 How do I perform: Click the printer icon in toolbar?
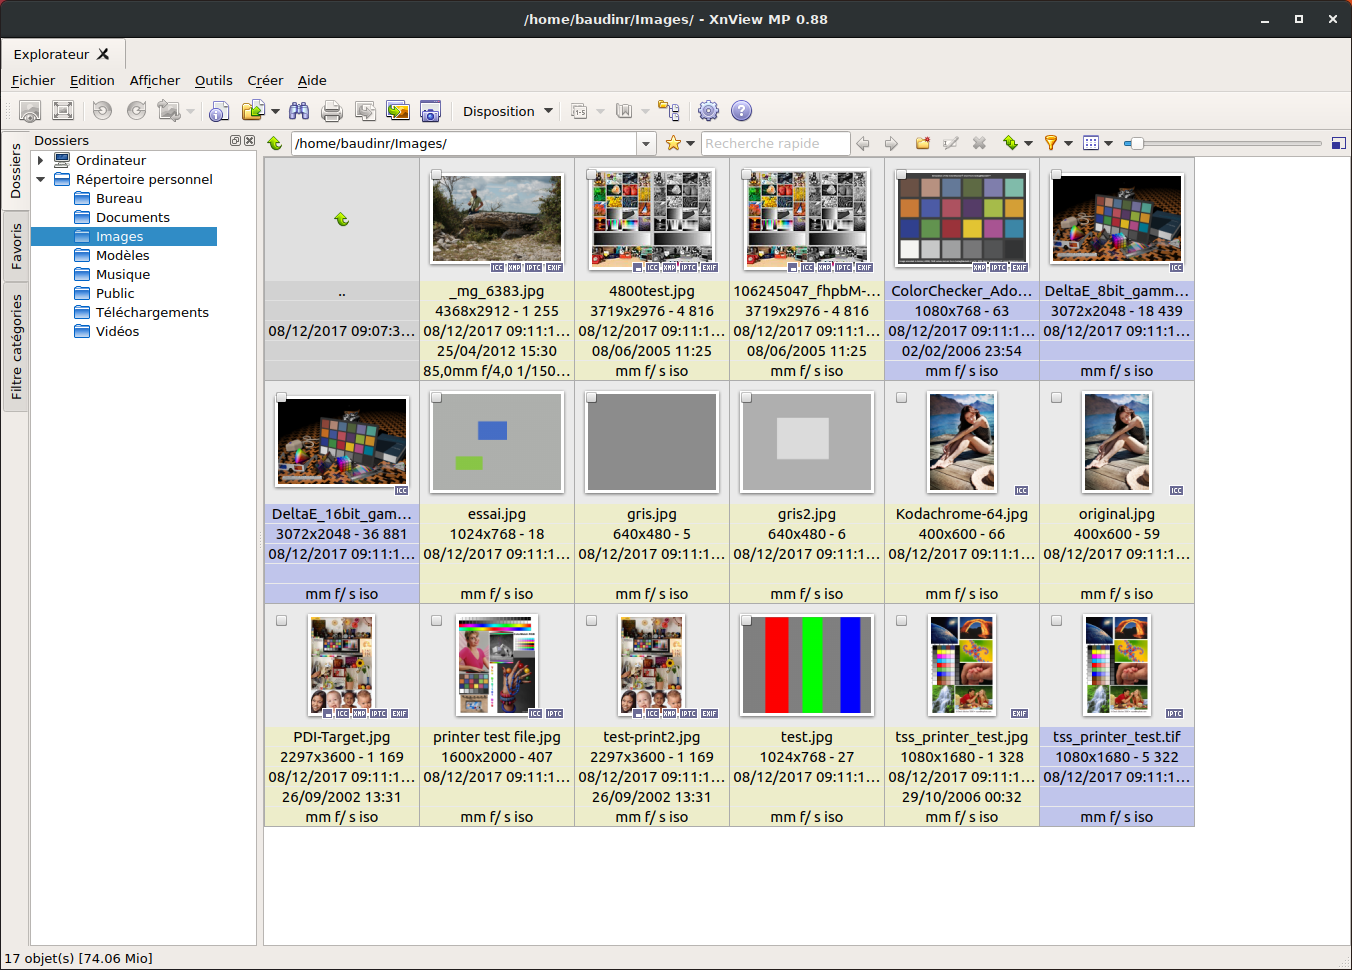[332, 111]
